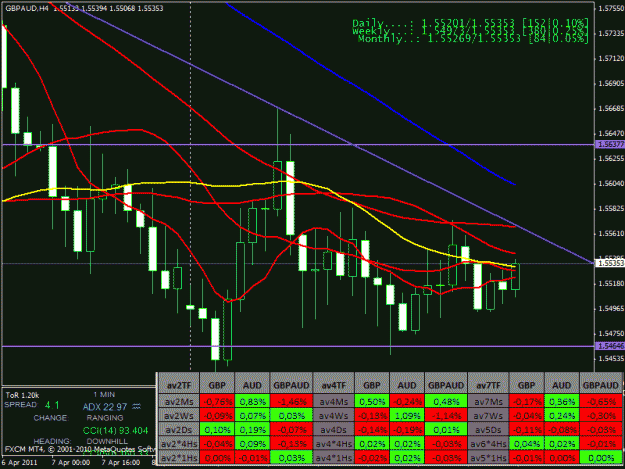Click the -0,11% cell in av5Ds row
The width and height of the screenshot is (625, 469).
[527, 430]
